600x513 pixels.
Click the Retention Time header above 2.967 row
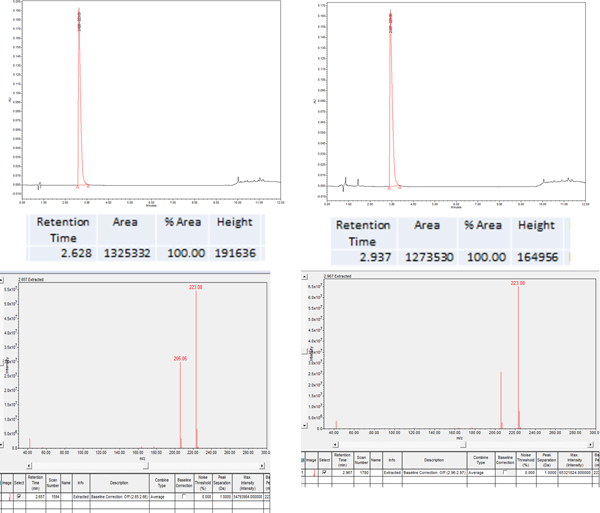tap(342, 460)
